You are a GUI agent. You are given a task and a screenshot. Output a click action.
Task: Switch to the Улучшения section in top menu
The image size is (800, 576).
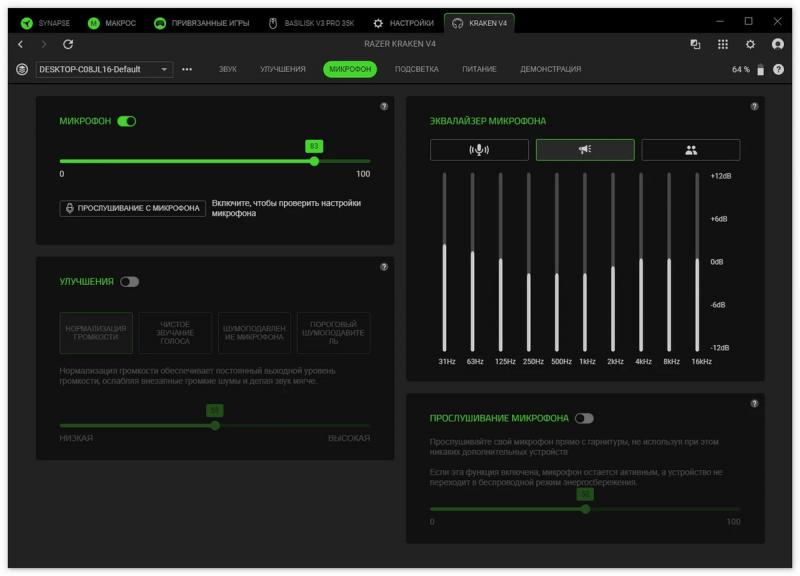pos(283,69)
